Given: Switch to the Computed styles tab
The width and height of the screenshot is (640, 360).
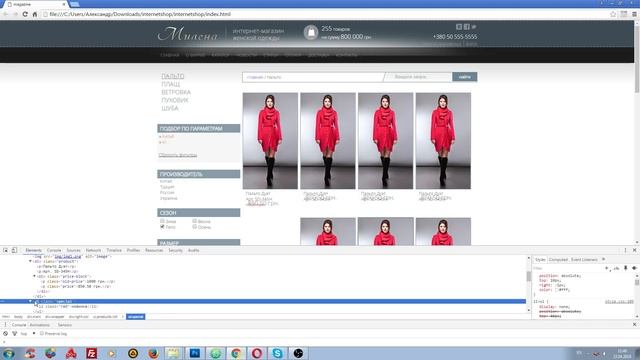Looking at the screenshot, I should point(558,260).
